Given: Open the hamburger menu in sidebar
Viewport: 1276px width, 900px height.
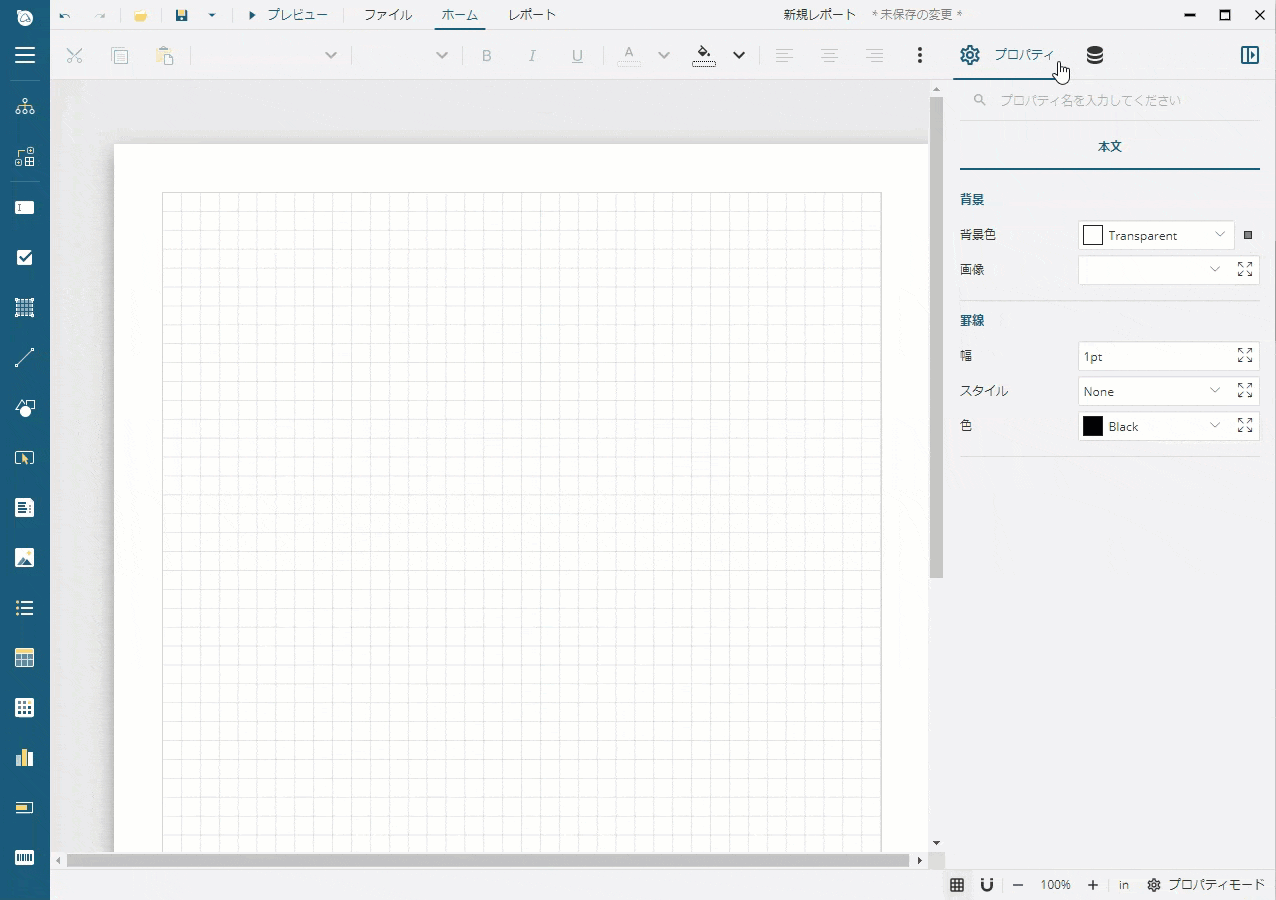Looking at the screenshot, I should [x=24, y=55].
